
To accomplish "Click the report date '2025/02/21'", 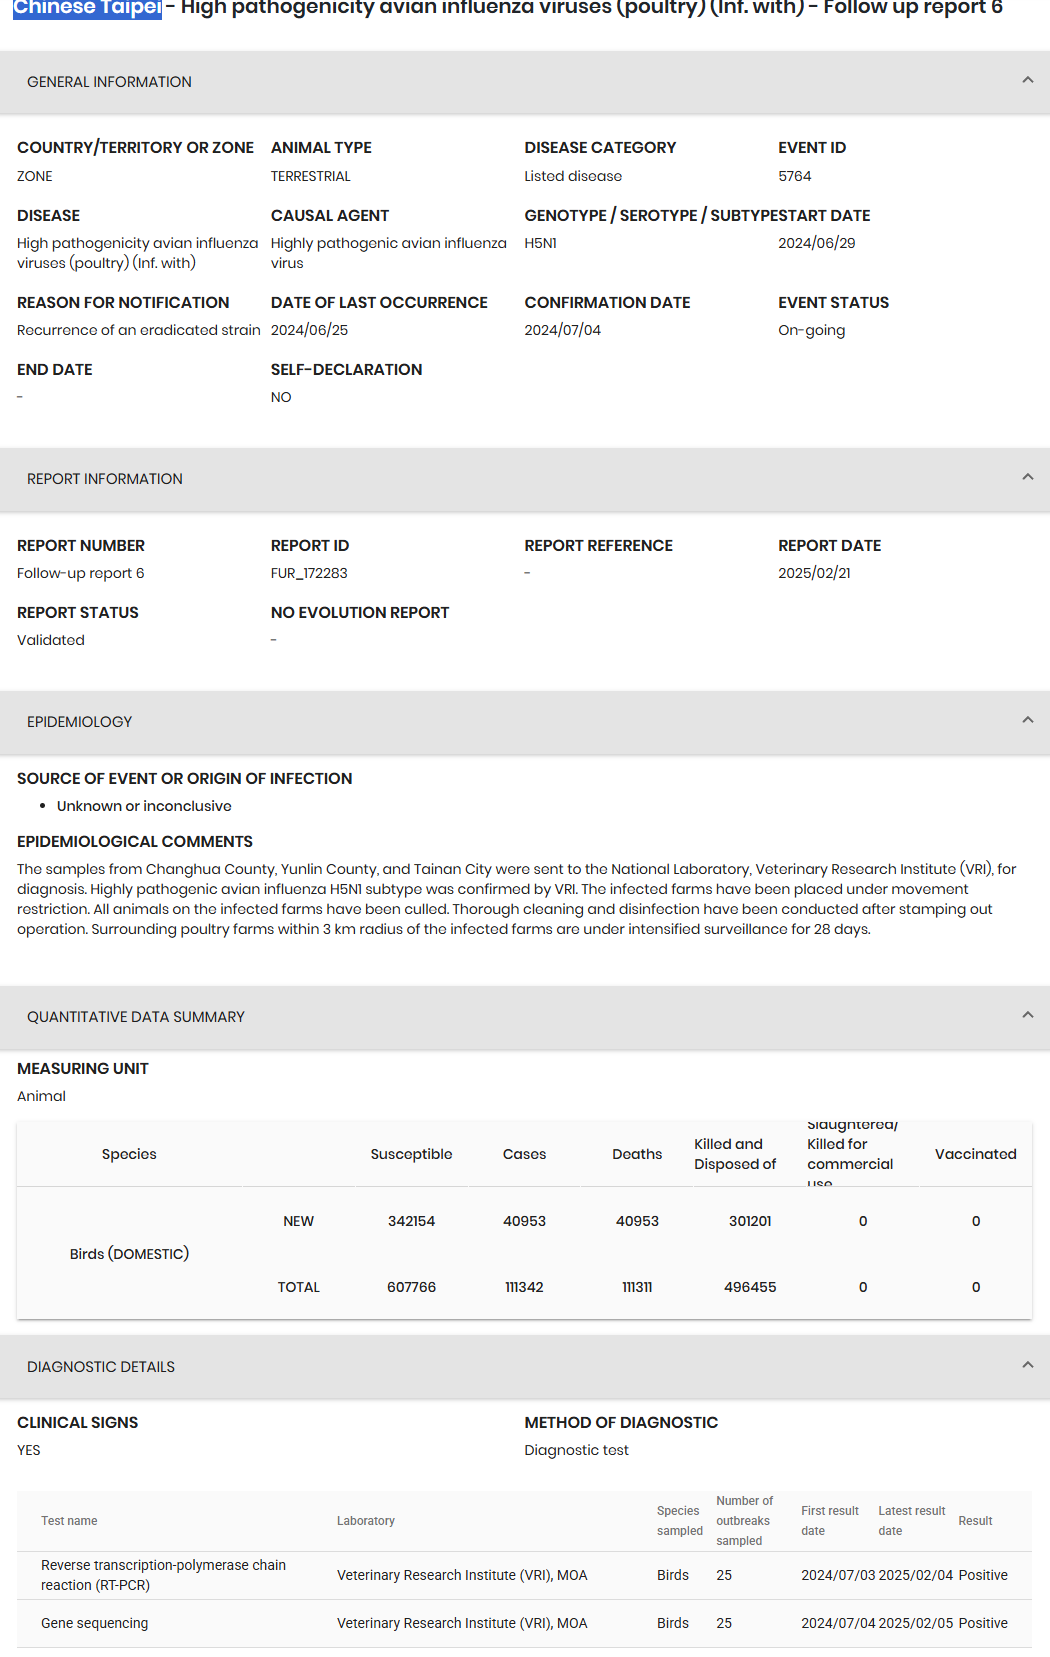I will [x=815, y=573].
